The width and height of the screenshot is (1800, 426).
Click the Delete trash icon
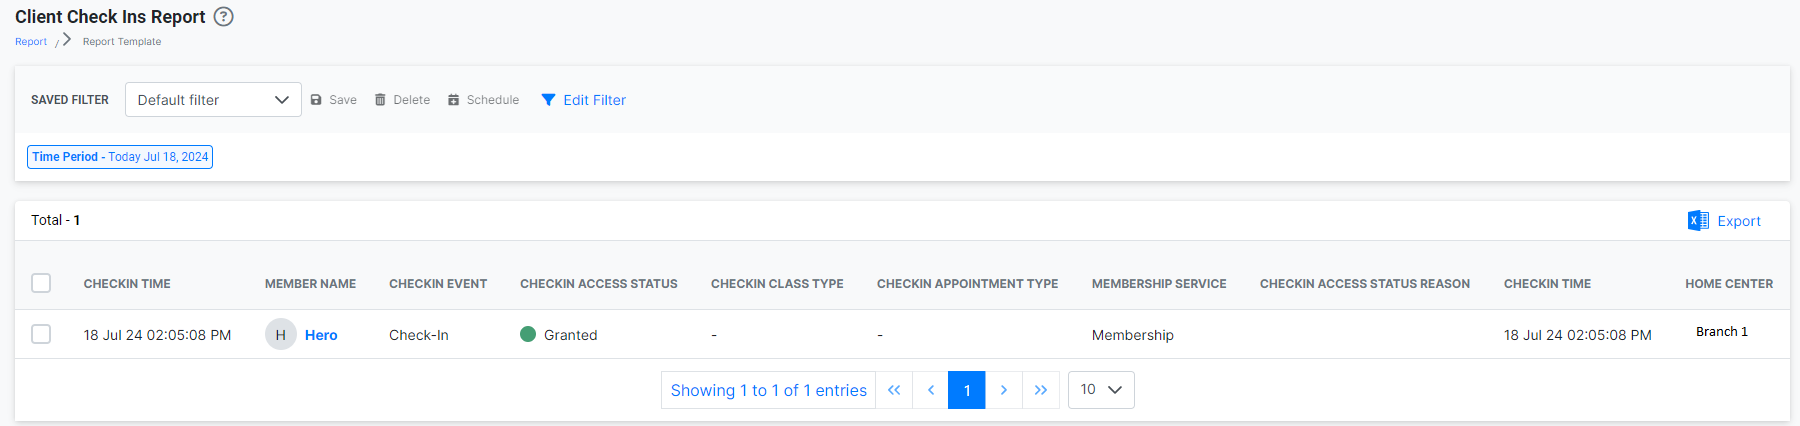380,100
